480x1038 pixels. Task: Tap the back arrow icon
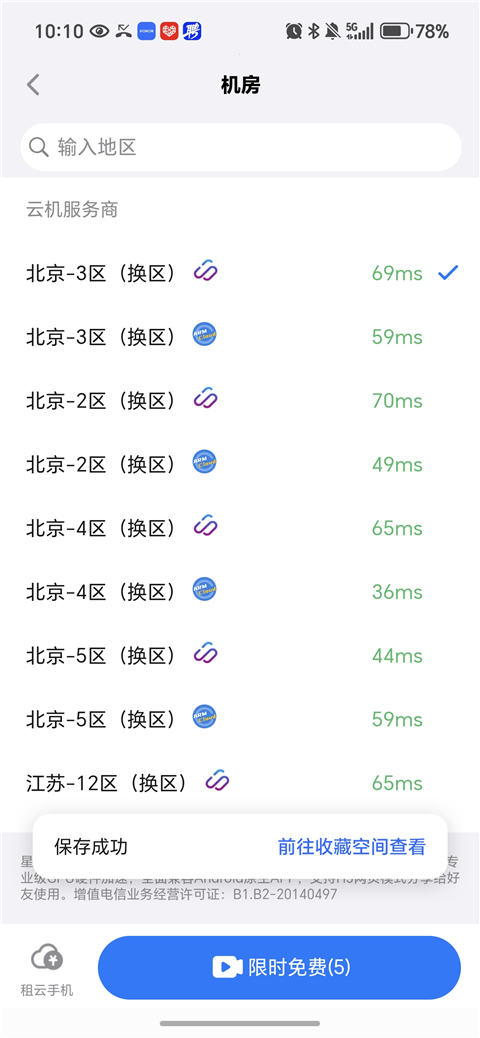33,85
